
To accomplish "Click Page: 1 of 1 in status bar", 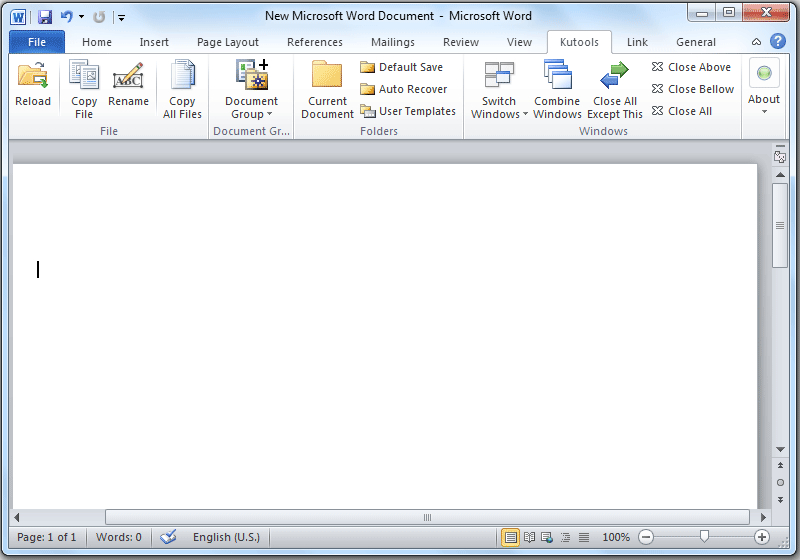I will pyautogui.click(x=46, y=537).
